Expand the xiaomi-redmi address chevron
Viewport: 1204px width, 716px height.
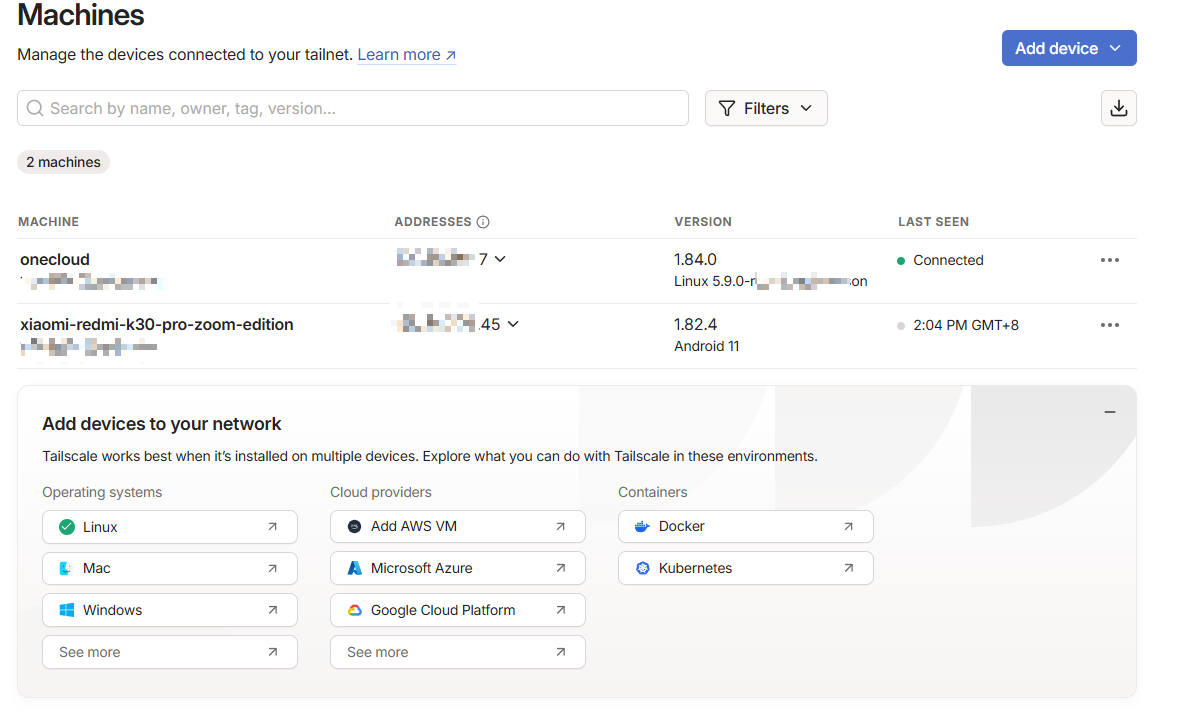pyautogui.click(x=513, y=324)
